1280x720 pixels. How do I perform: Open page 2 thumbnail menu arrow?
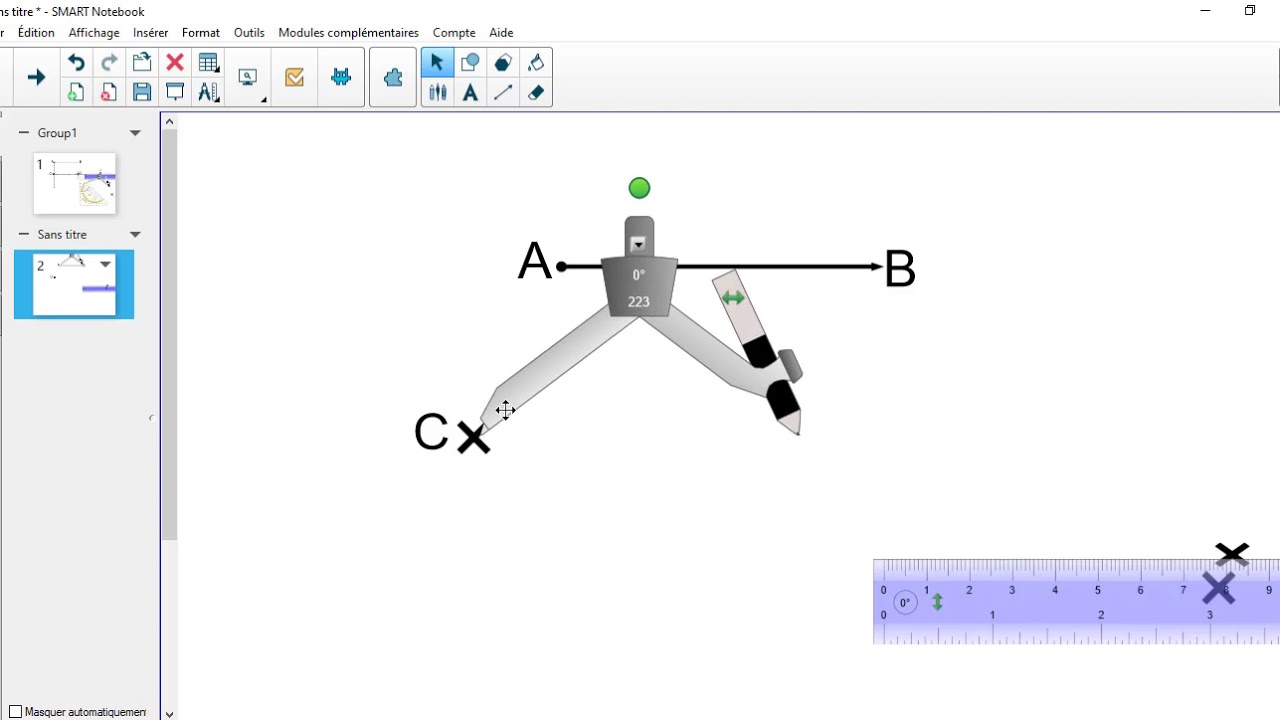[x=105, y=265]
